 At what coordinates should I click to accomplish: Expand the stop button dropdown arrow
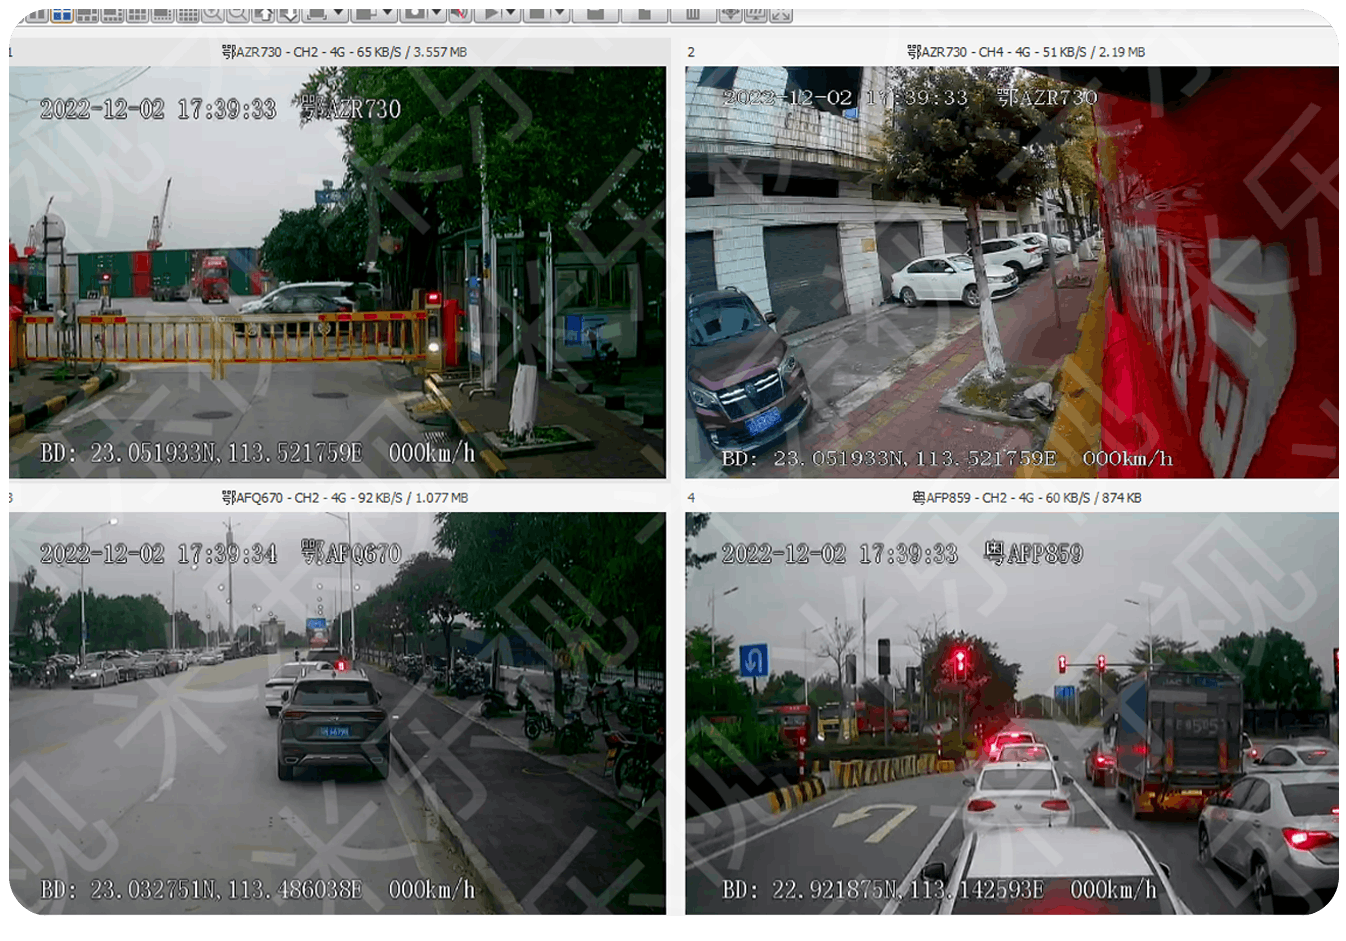(x=560, y=14)
